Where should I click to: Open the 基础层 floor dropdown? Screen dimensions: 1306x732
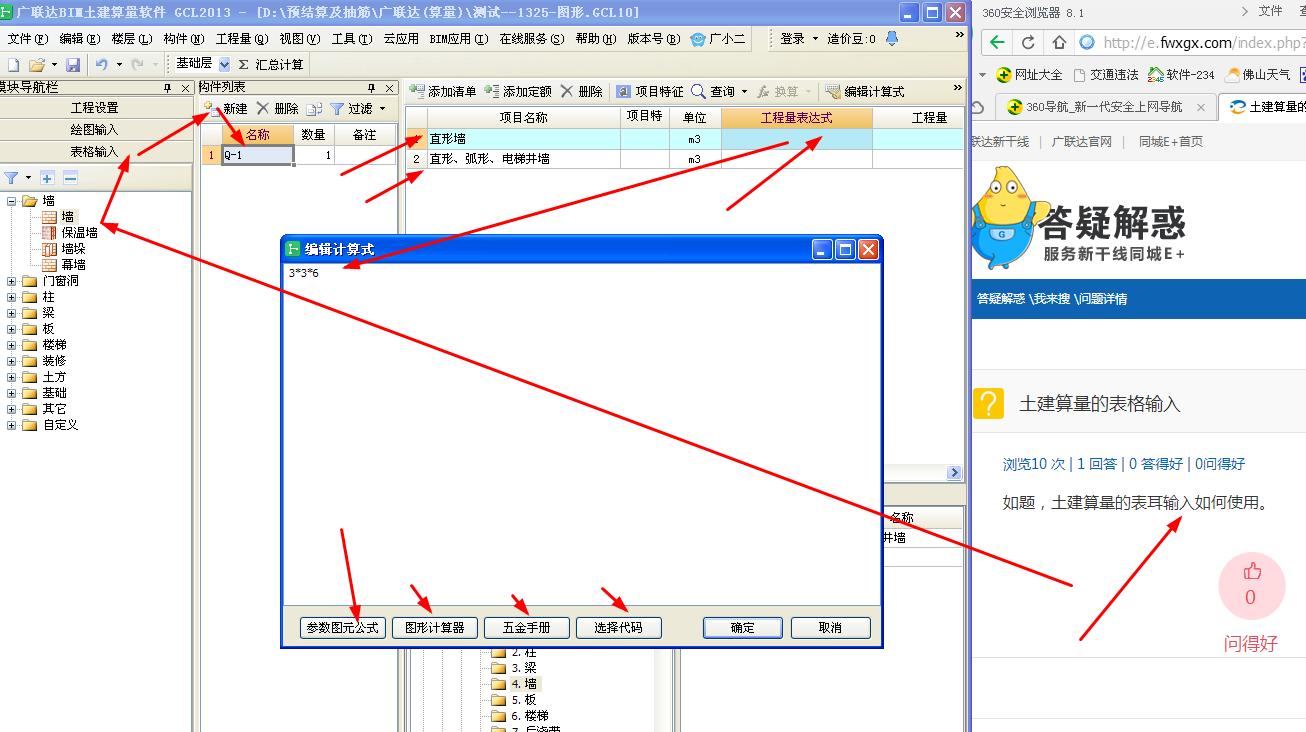pyautogui.click(x=224, y=64)
